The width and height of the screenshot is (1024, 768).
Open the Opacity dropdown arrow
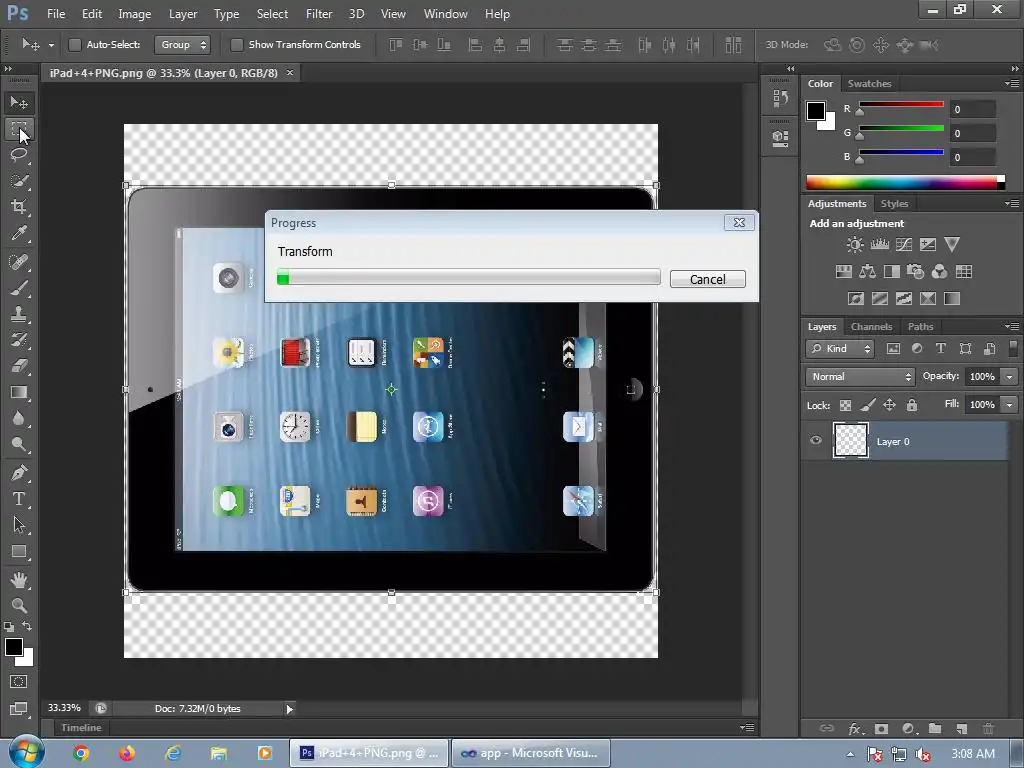tap(1010, 377)
